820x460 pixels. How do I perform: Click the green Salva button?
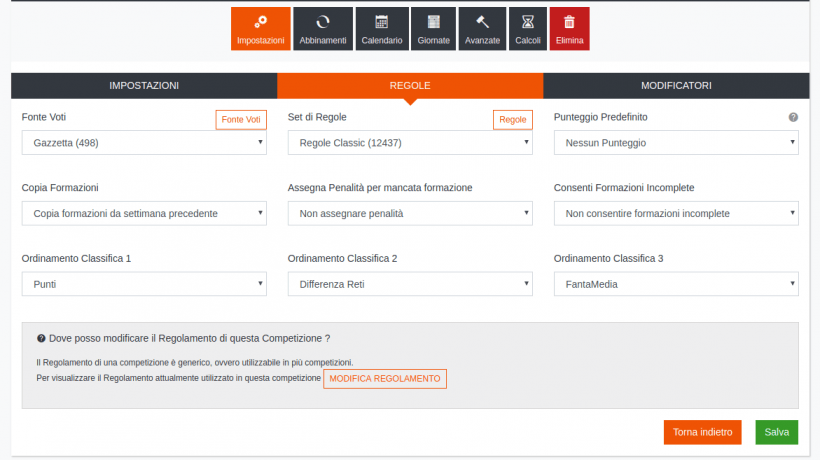coord(777,432)
